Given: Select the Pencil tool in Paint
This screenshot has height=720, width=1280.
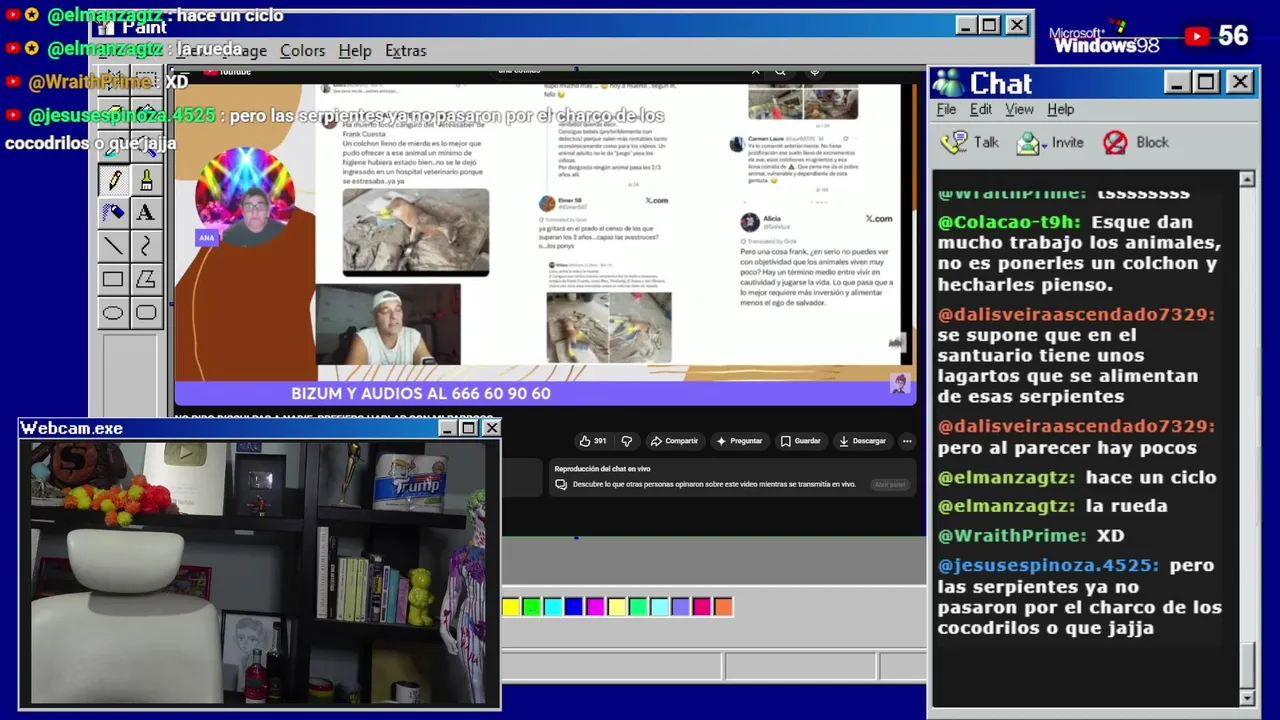Looking at the screenshot, I should 113,181.
